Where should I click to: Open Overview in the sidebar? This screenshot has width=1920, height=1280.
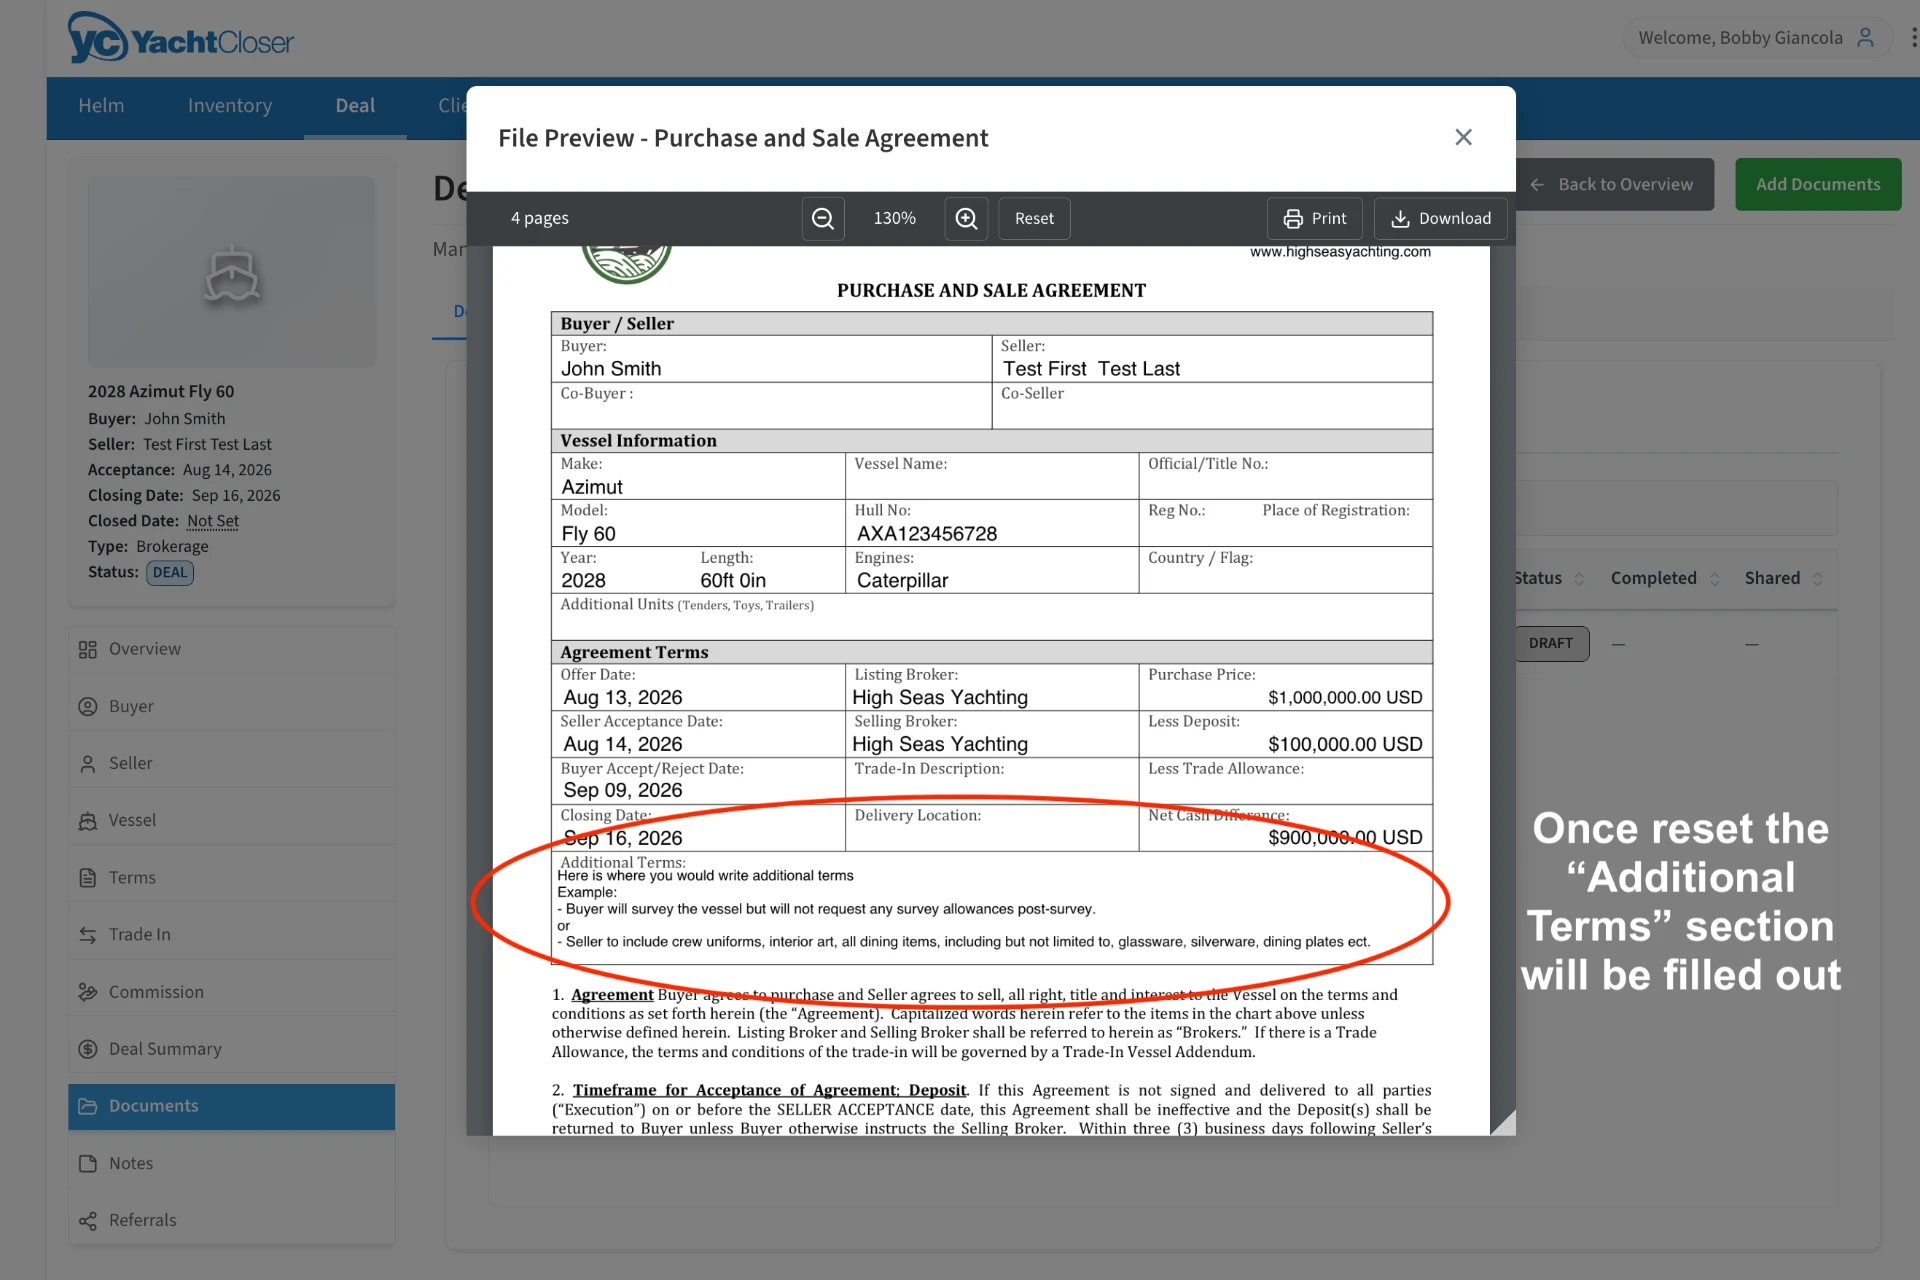point(231,649)
